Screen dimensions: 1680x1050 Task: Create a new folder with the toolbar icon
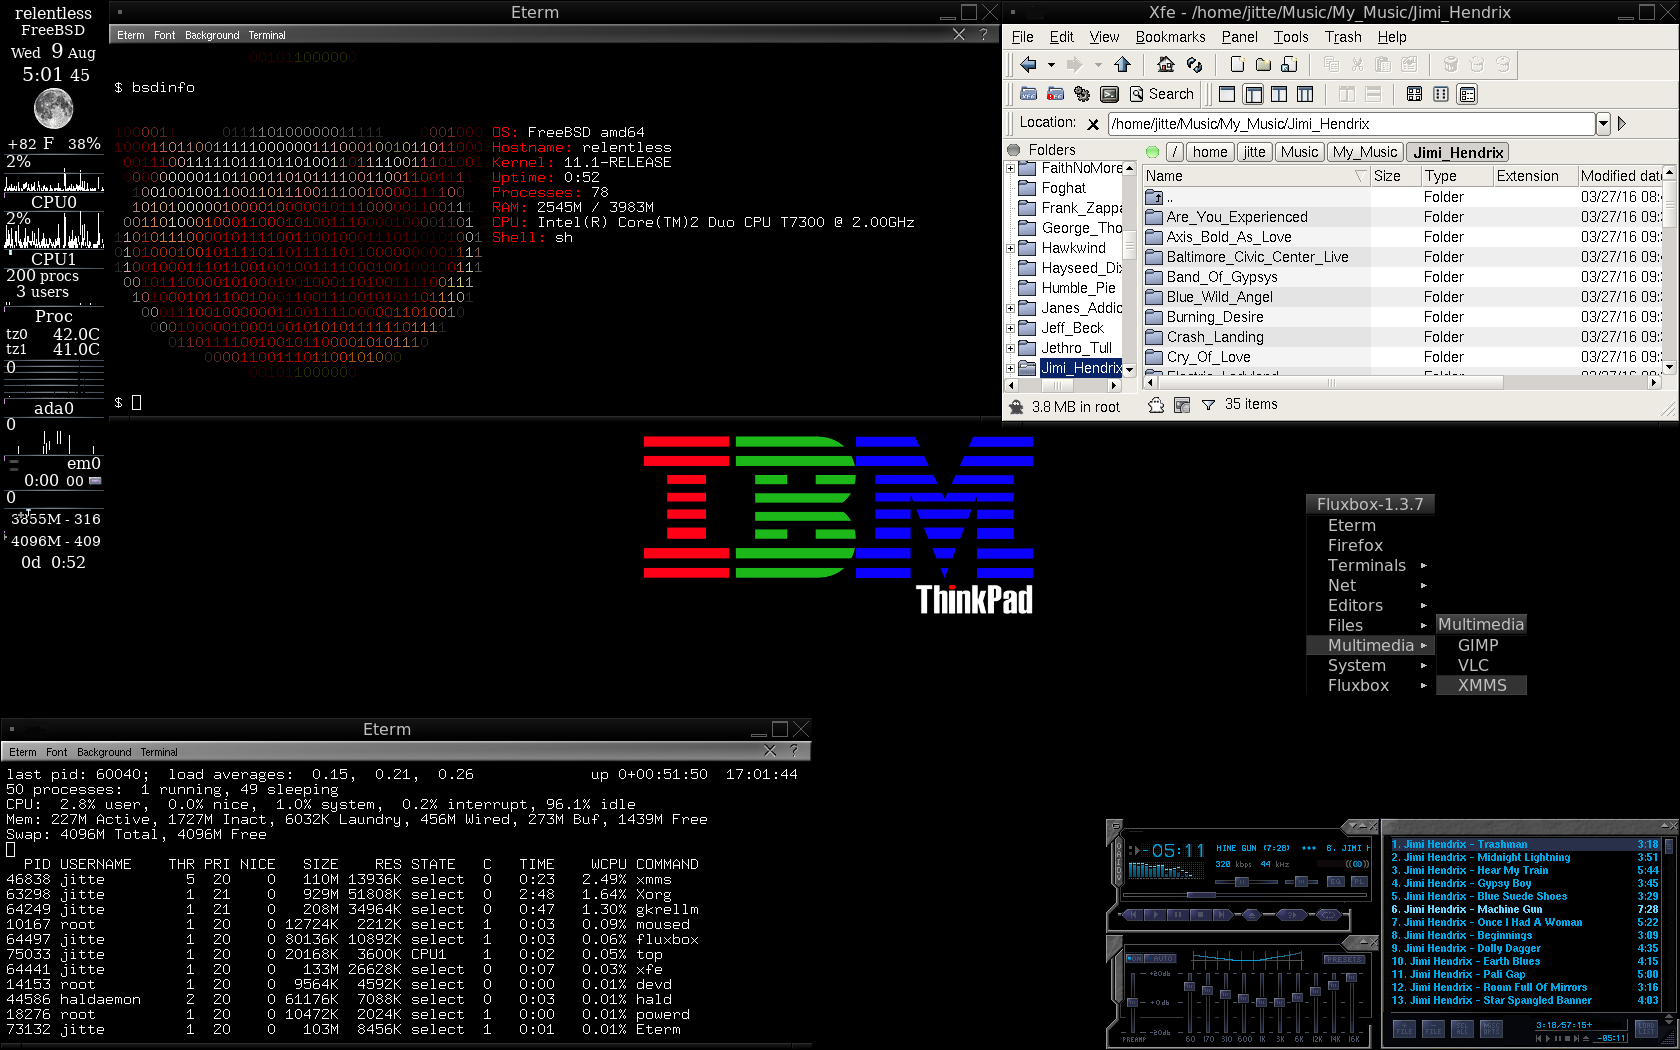(x=1263, y=65)
